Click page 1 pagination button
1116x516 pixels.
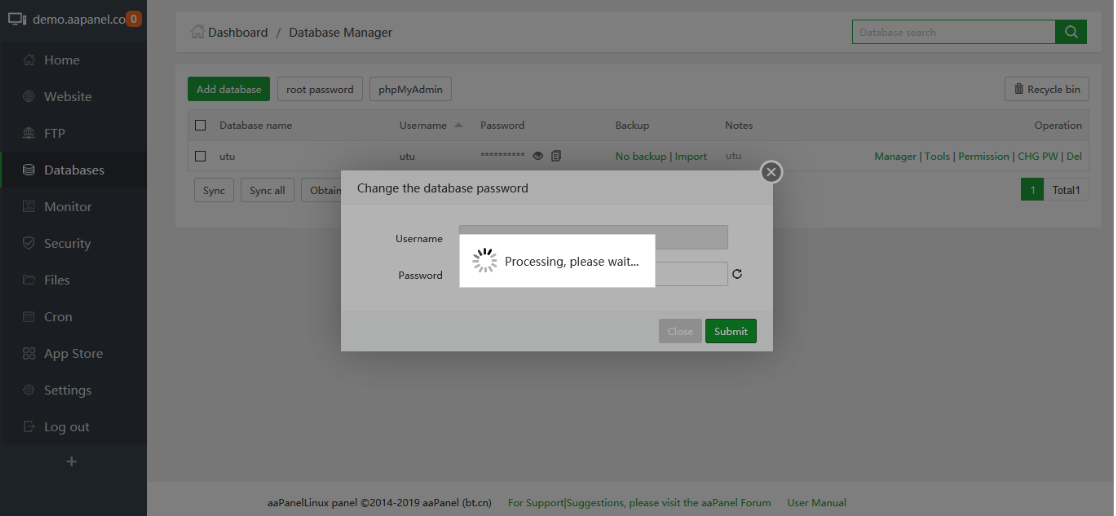tap(1032, 189)
